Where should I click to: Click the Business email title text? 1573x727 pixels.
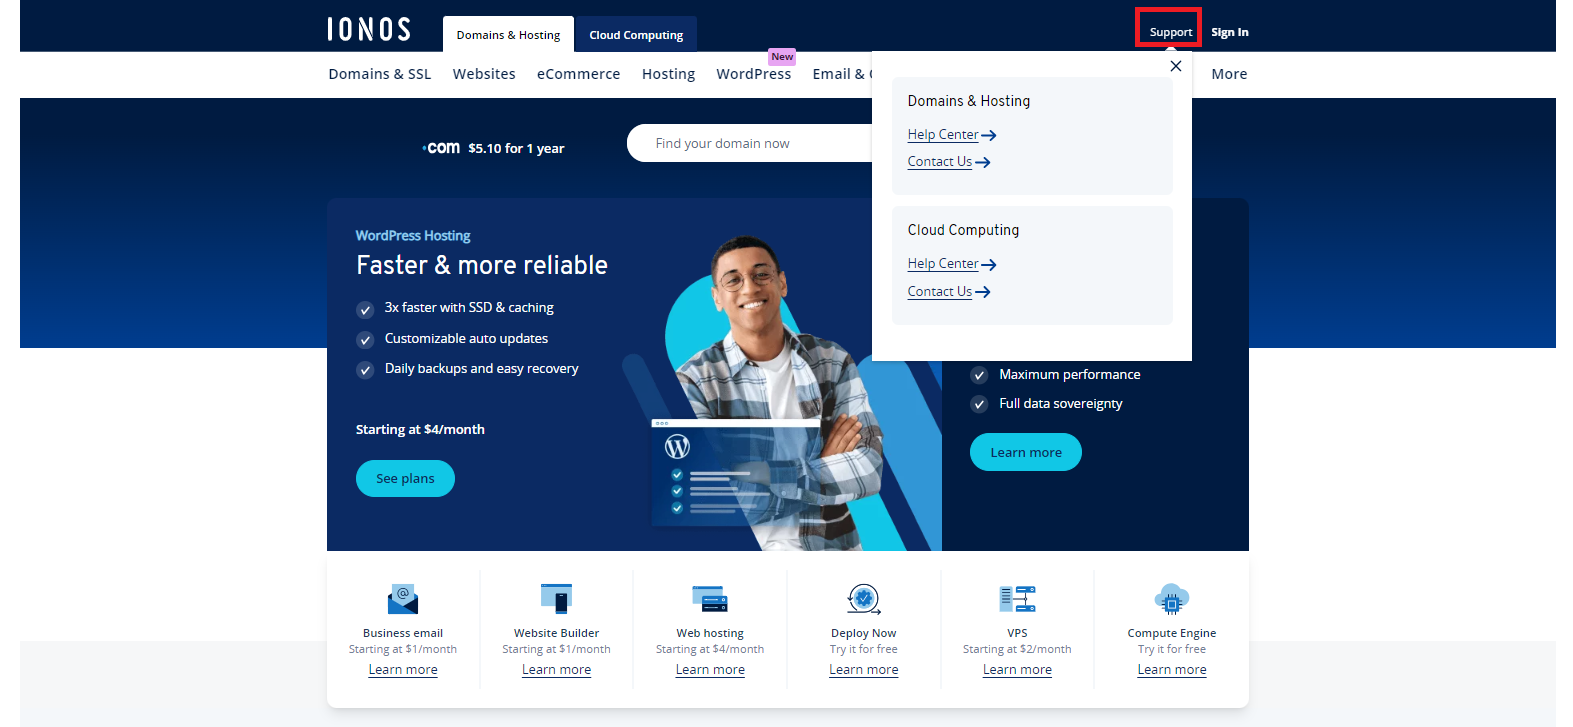[403, 633]
